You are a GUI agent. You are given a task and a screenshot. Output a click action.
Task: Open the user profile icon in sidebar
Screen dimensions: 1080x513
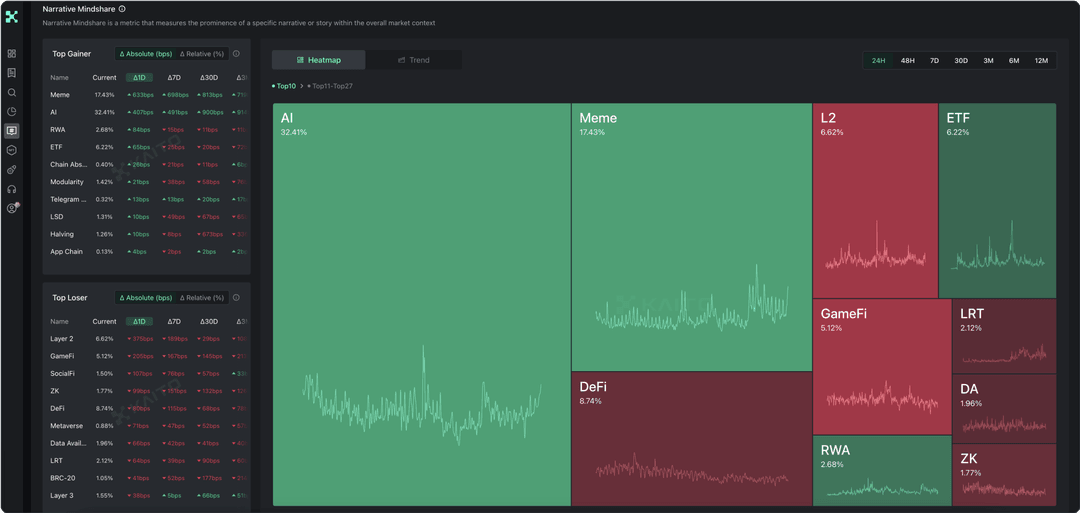tap(12, 208)
